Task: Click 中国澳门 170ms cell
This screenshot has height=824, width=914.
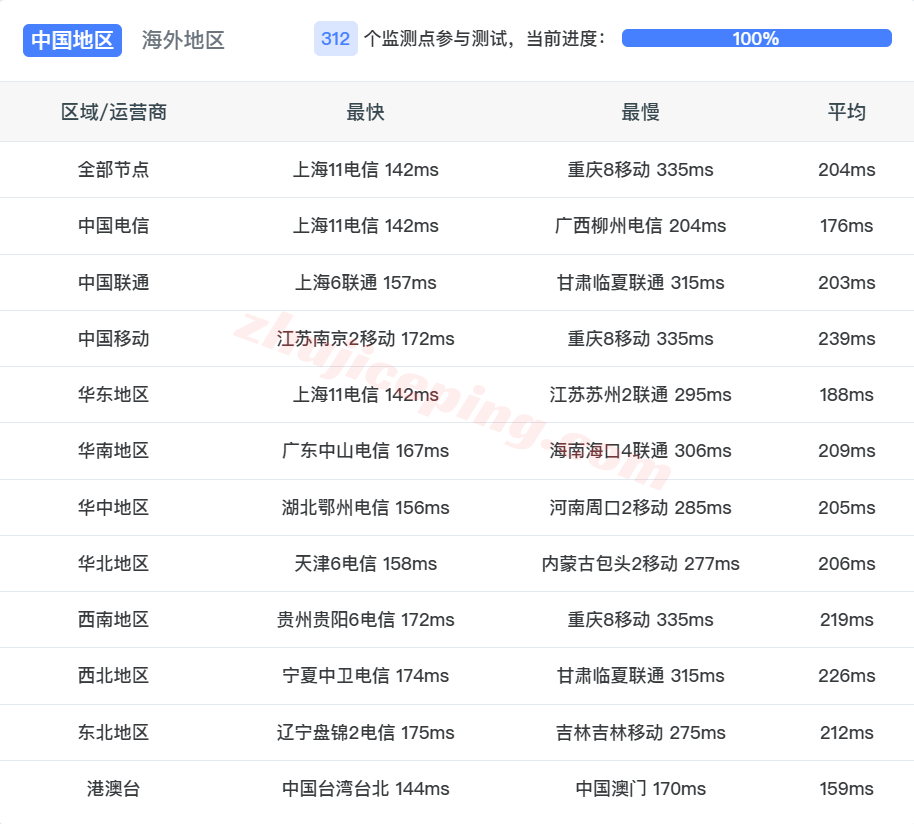Action: click(x=640, y=788)
